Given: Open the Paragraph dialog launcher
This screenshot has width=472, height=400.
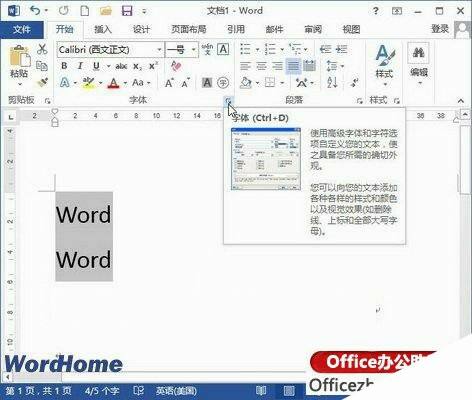Looking at the screenshot, I should 359,101.
